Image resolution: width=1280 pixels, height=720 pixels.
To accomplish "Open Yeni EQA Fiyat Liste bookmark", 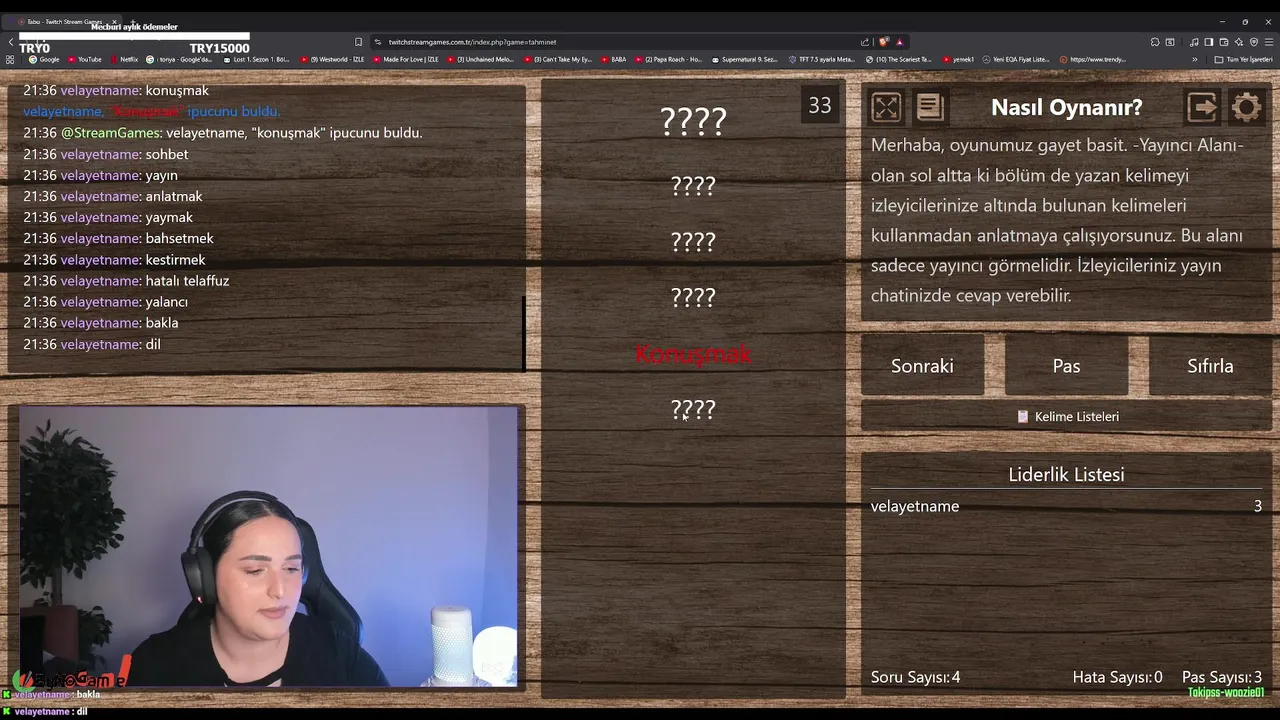I will [1016, 59].
